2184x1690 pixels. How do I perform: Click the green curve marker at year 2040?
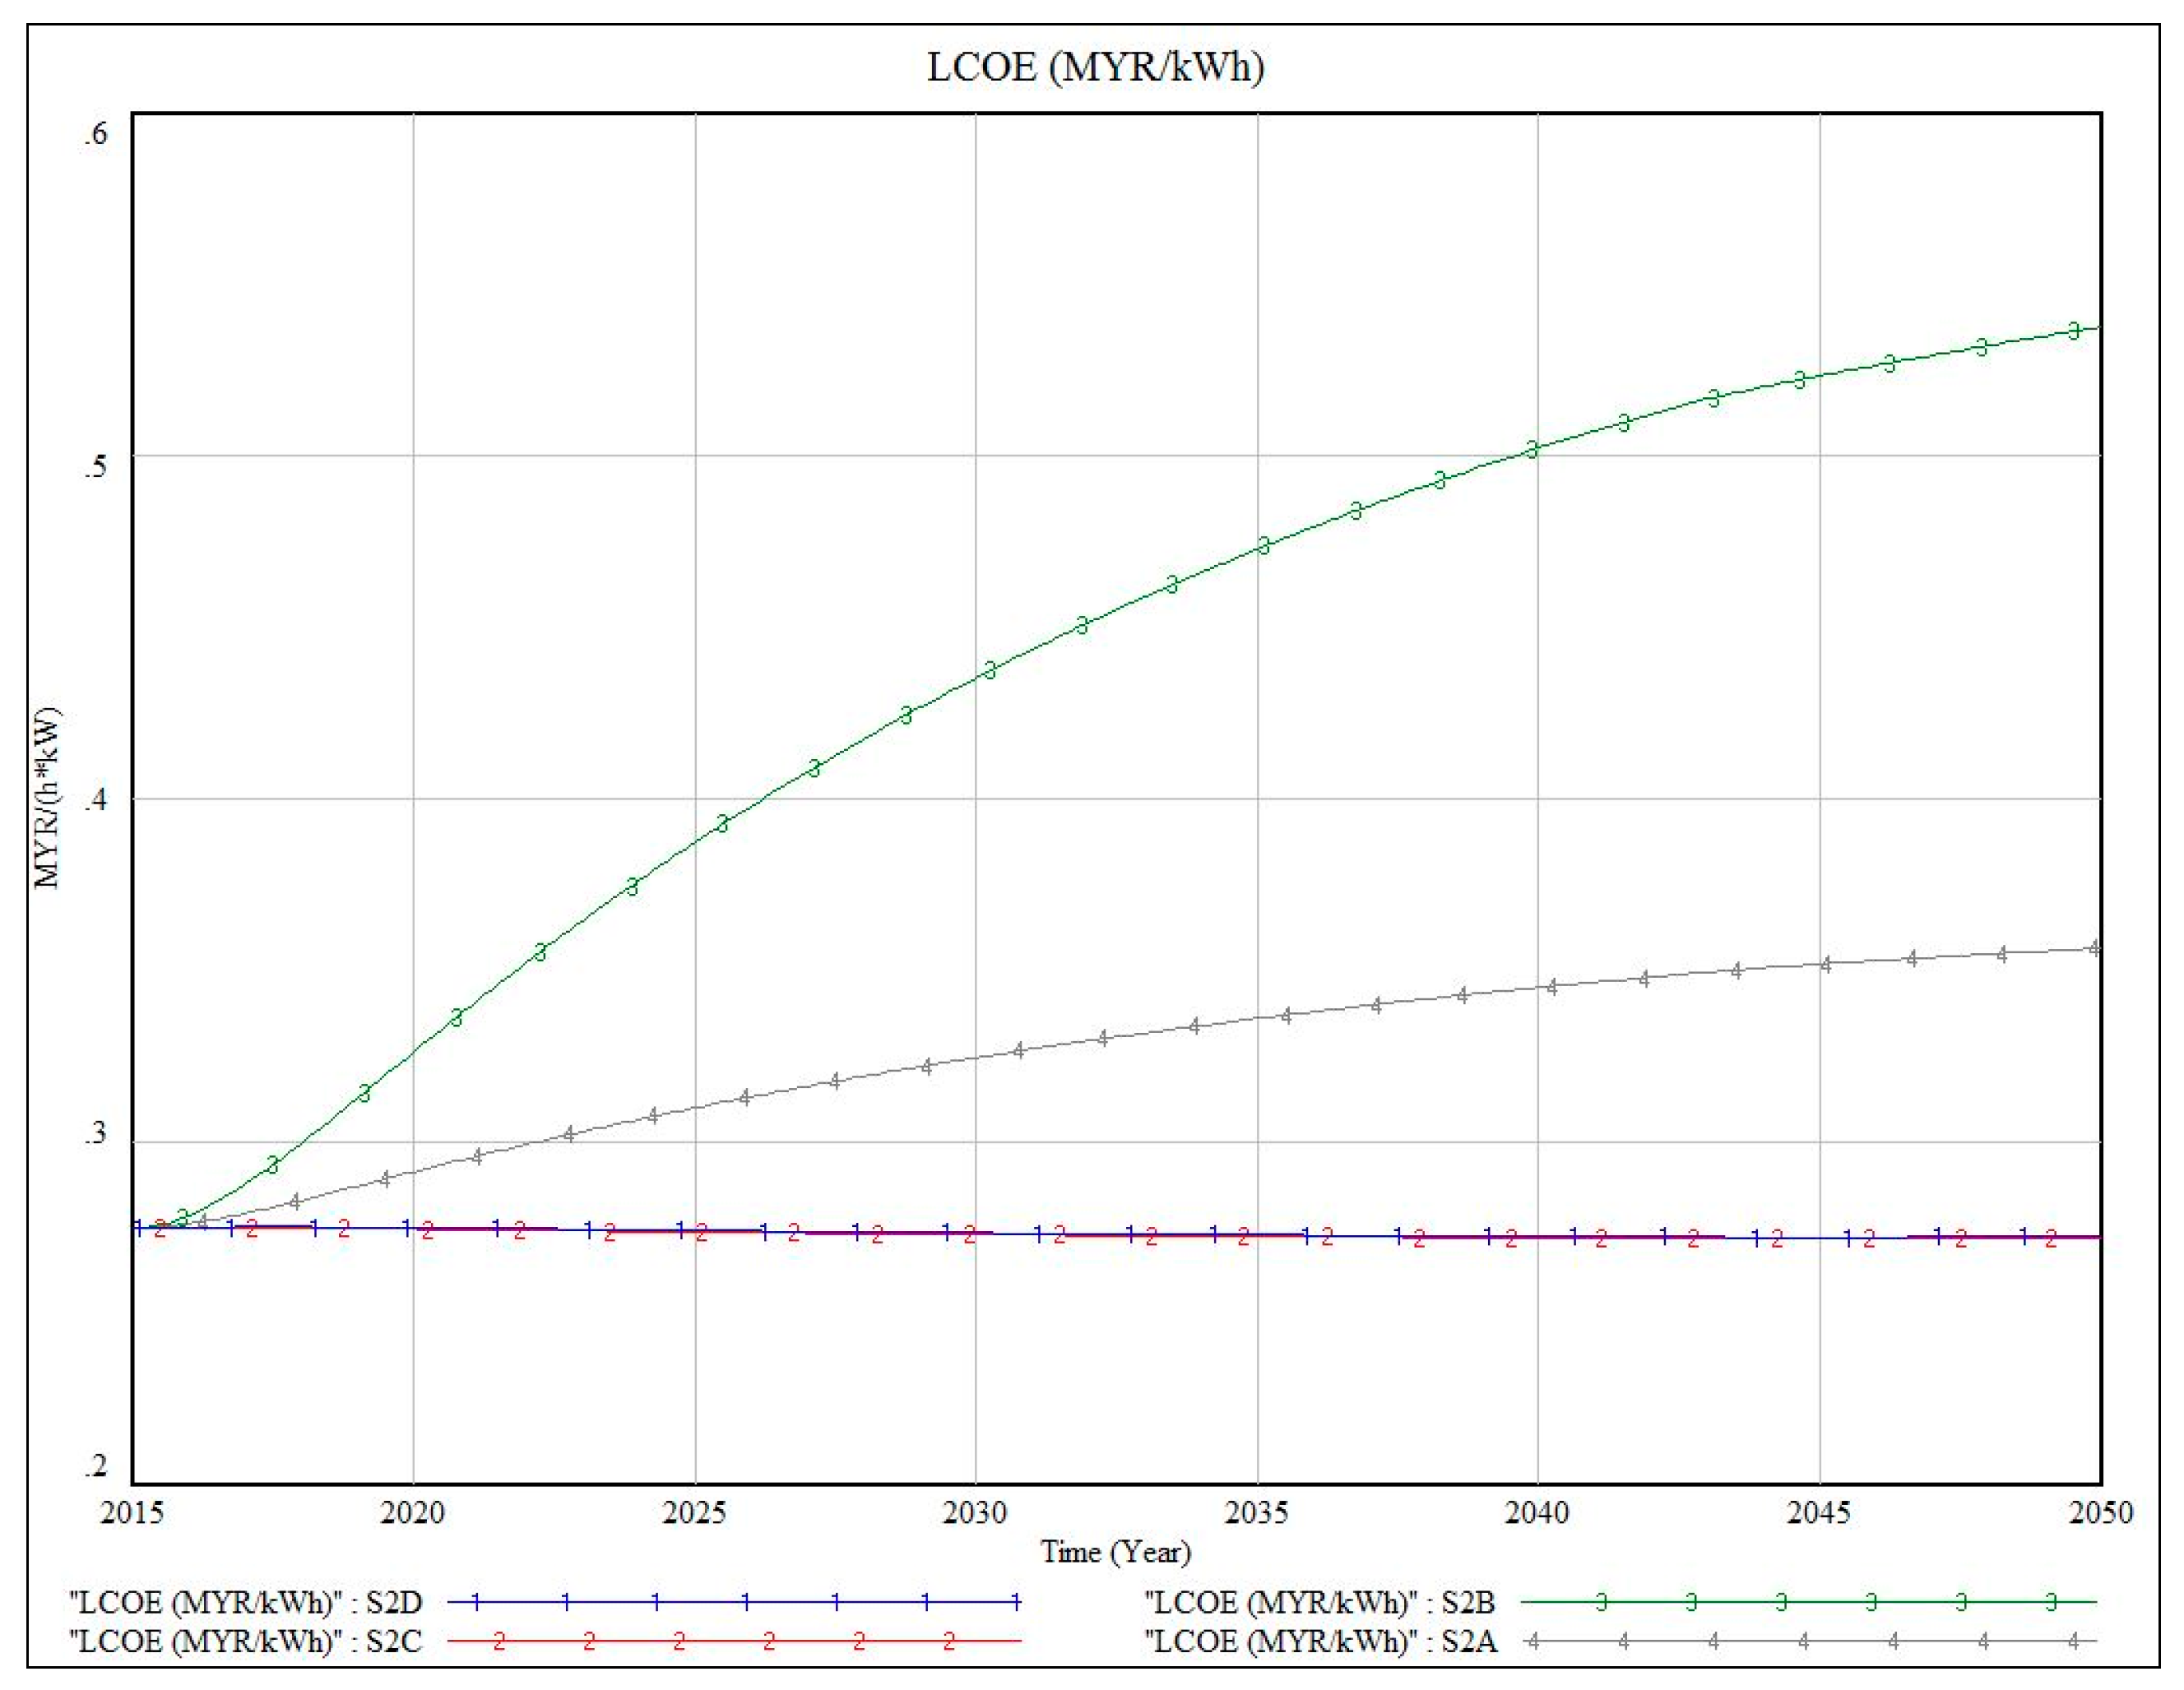(1532, 450)
